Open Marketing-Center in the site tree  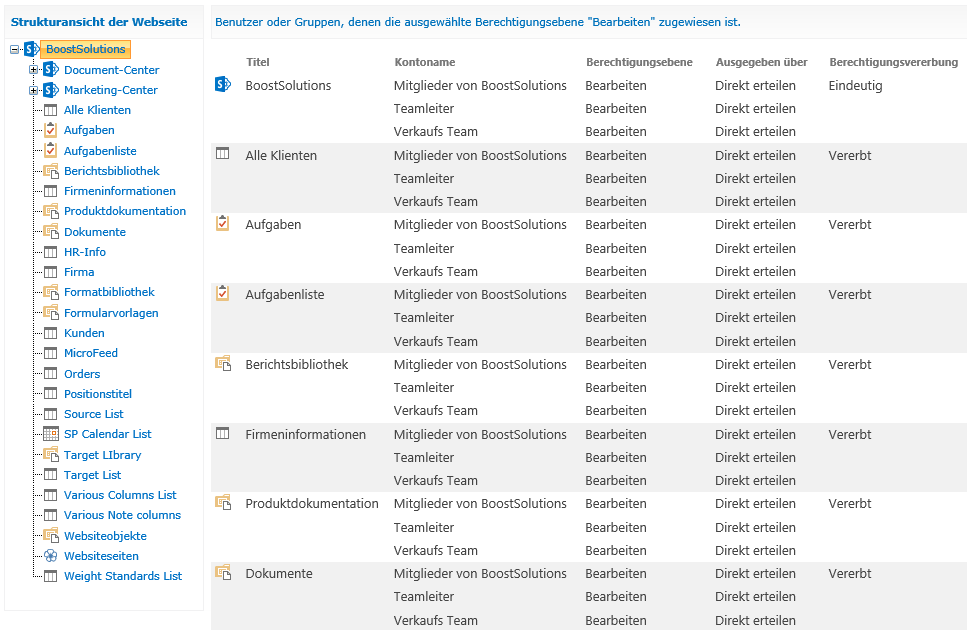pyautogui.click(x=111, y=90)
